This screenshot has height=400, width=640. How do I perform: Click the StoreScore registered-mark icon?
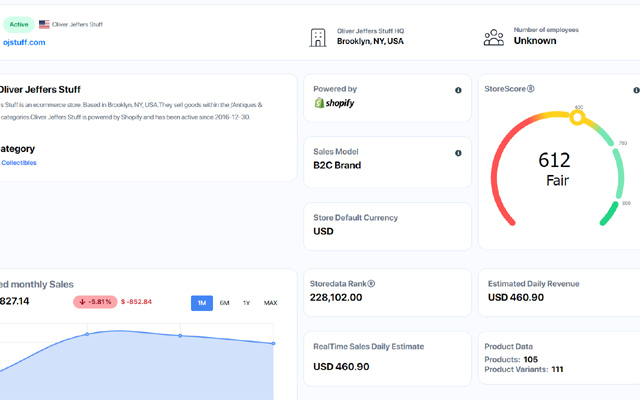[531, 89]
